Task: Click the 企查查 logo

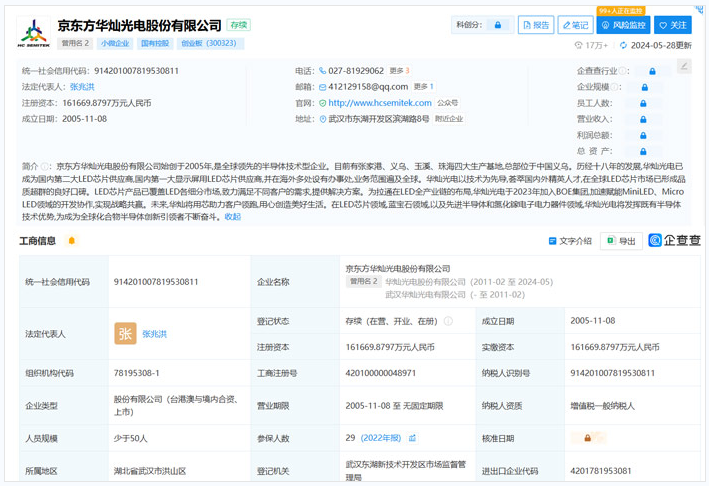Action: (674, 241)
